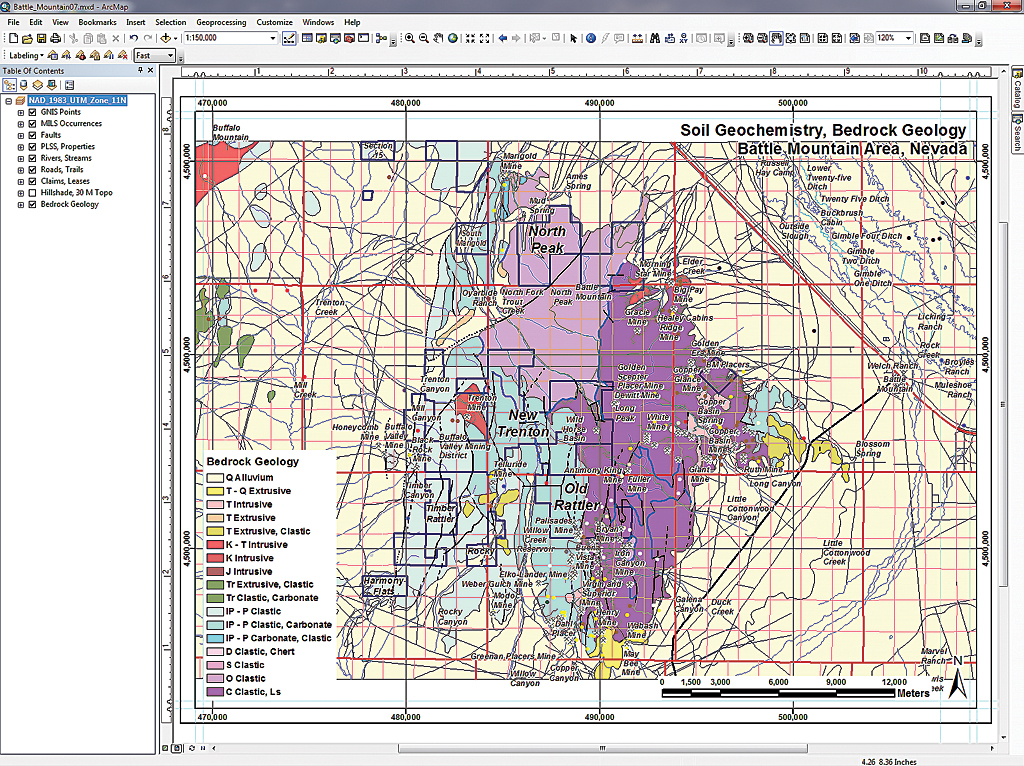Collapse NAD_1983_UTM_Zone_11N data frame
This screenshot has height=766, width=1024.
click(8, 101)
